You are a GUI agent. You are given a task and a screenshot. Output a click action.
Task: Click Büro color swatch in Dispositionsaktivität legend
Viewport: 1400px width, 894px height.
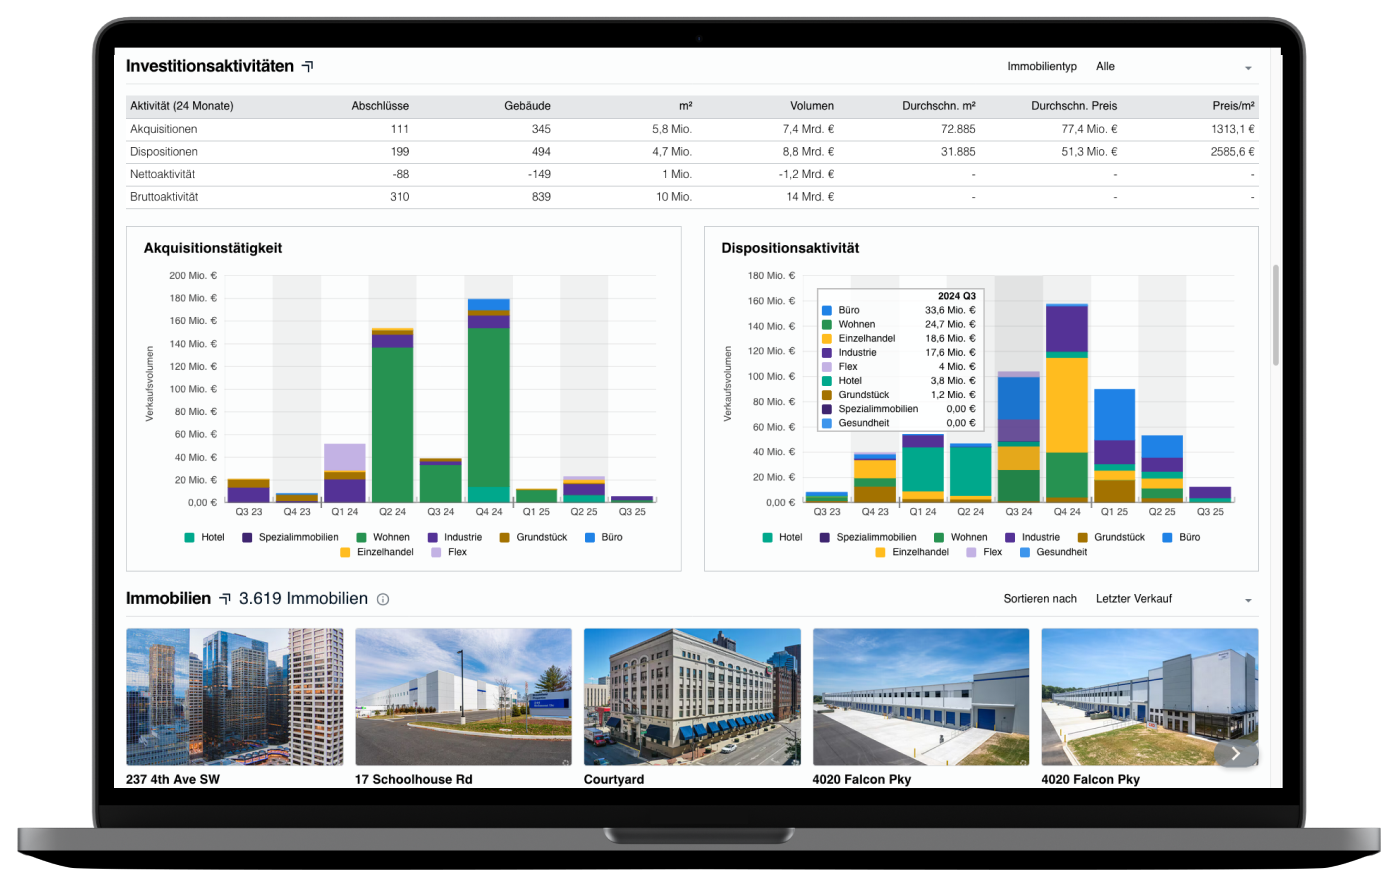click(1166, 537)
